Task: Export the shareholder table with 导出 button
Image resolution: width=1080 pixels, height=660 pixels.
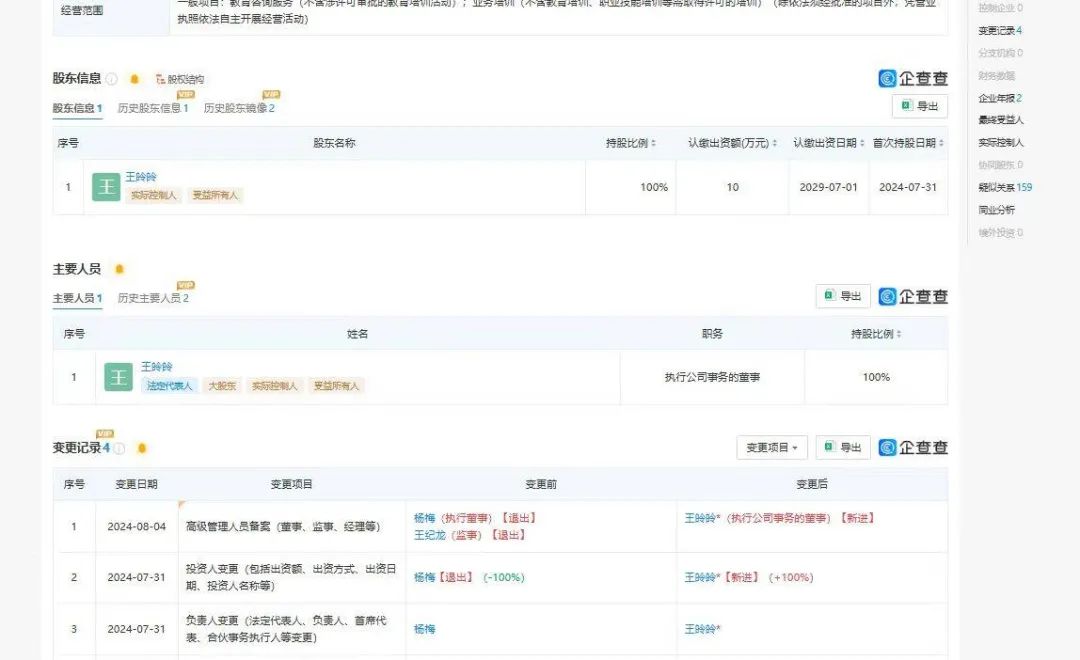Action: (x=919, y=106)
